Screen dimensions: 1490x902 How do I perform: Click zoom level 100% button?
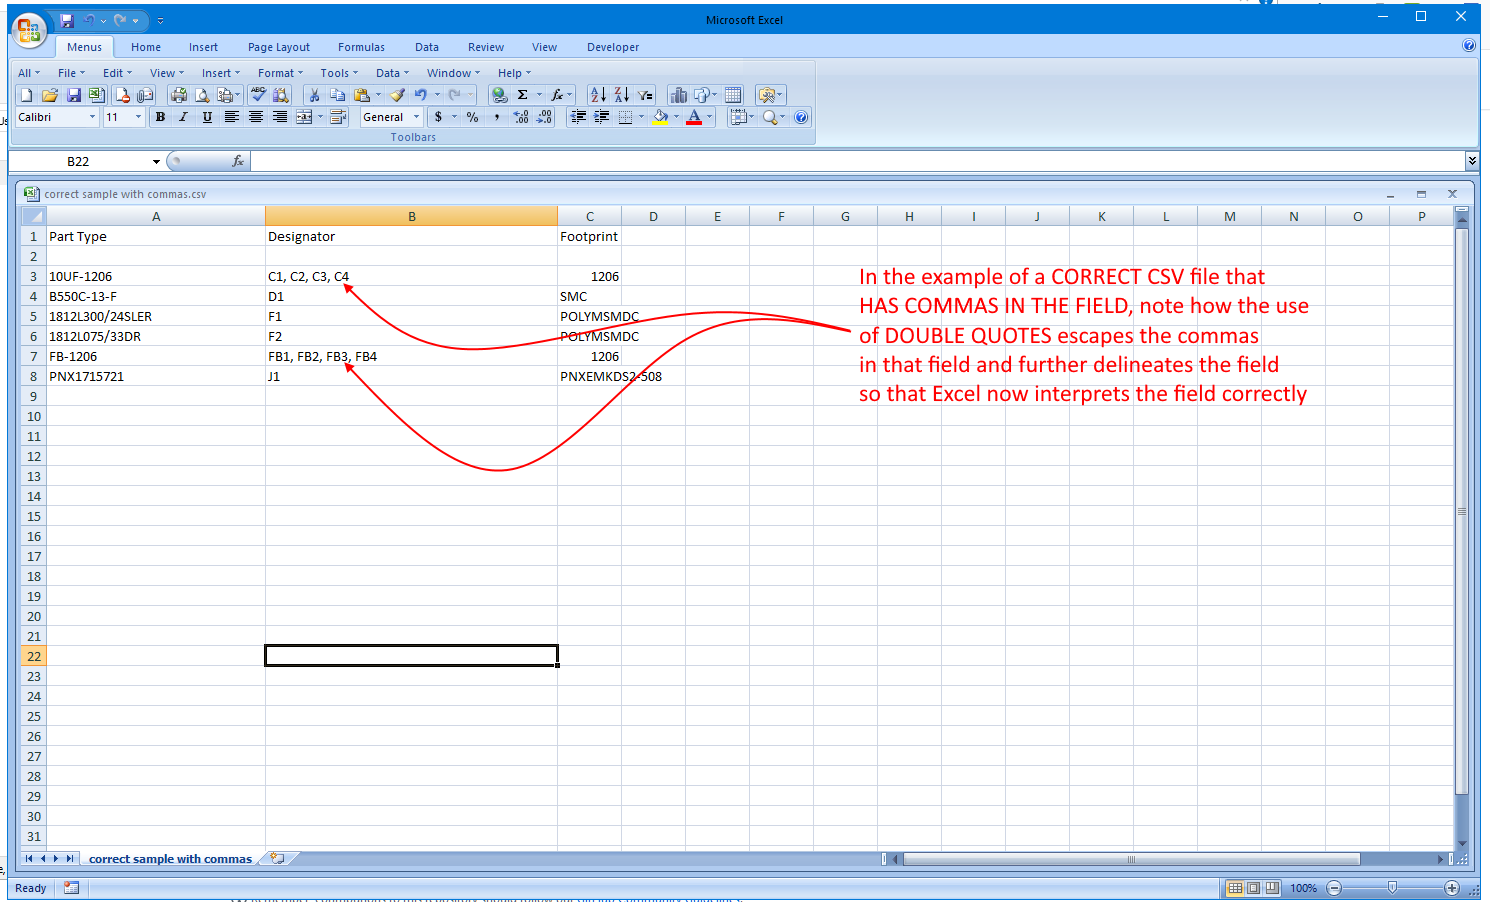1303,888
